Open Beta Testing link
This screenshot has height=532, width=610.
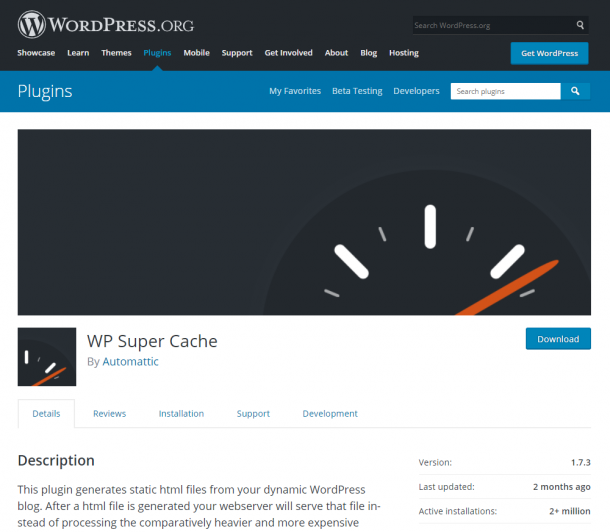point(357,91)
